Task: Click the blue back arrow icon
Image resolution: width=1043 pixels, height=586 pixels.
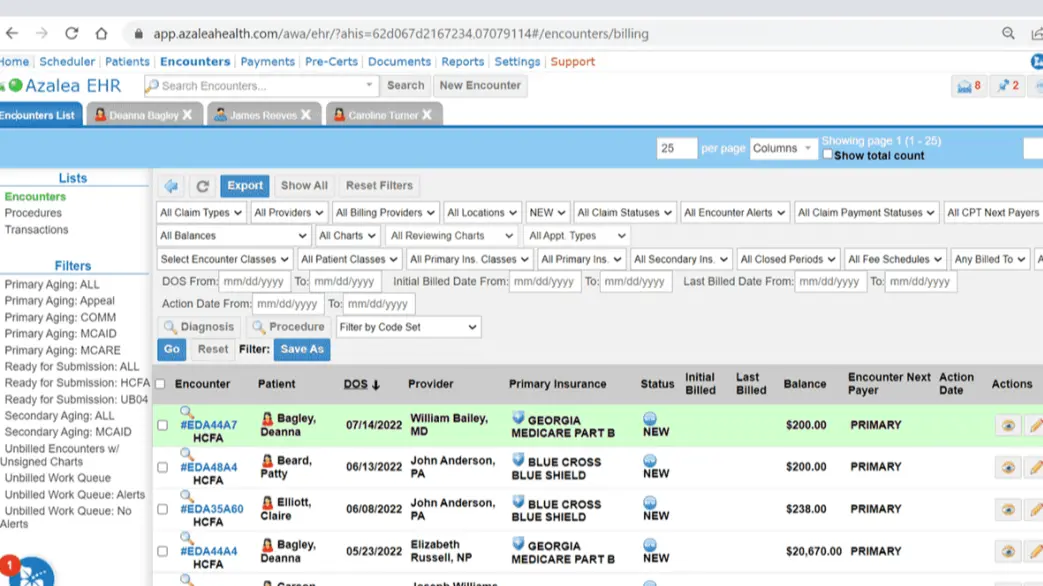Action: [171, 186]
